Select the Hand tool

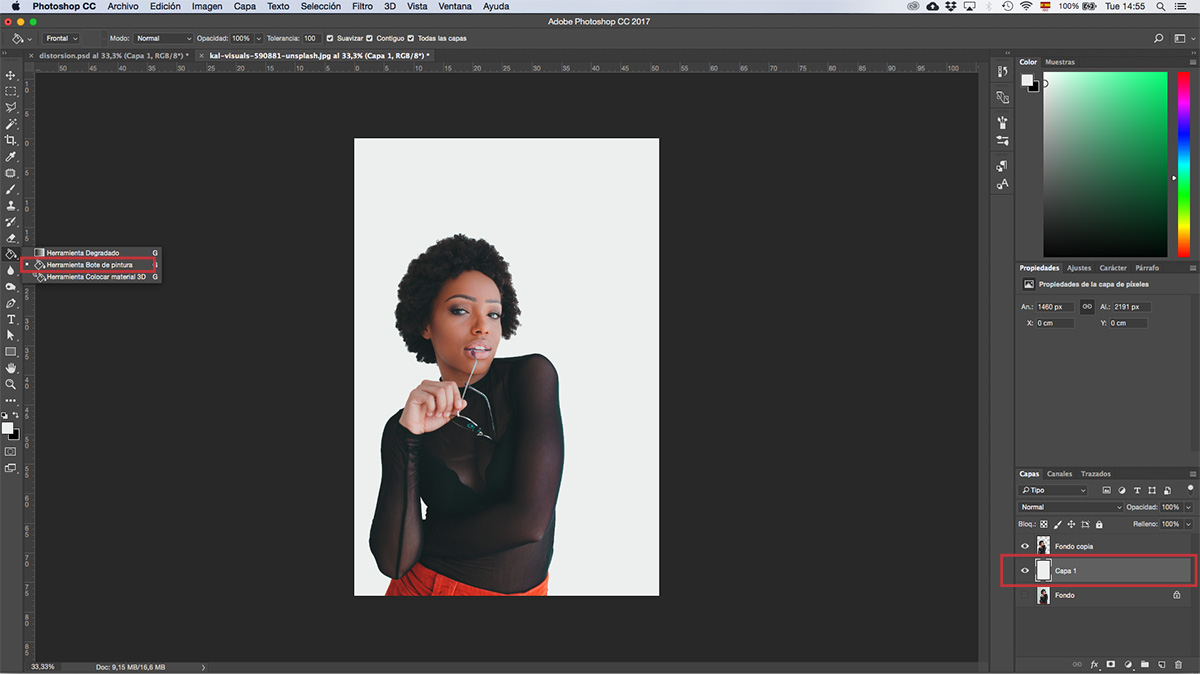[11, 368]
